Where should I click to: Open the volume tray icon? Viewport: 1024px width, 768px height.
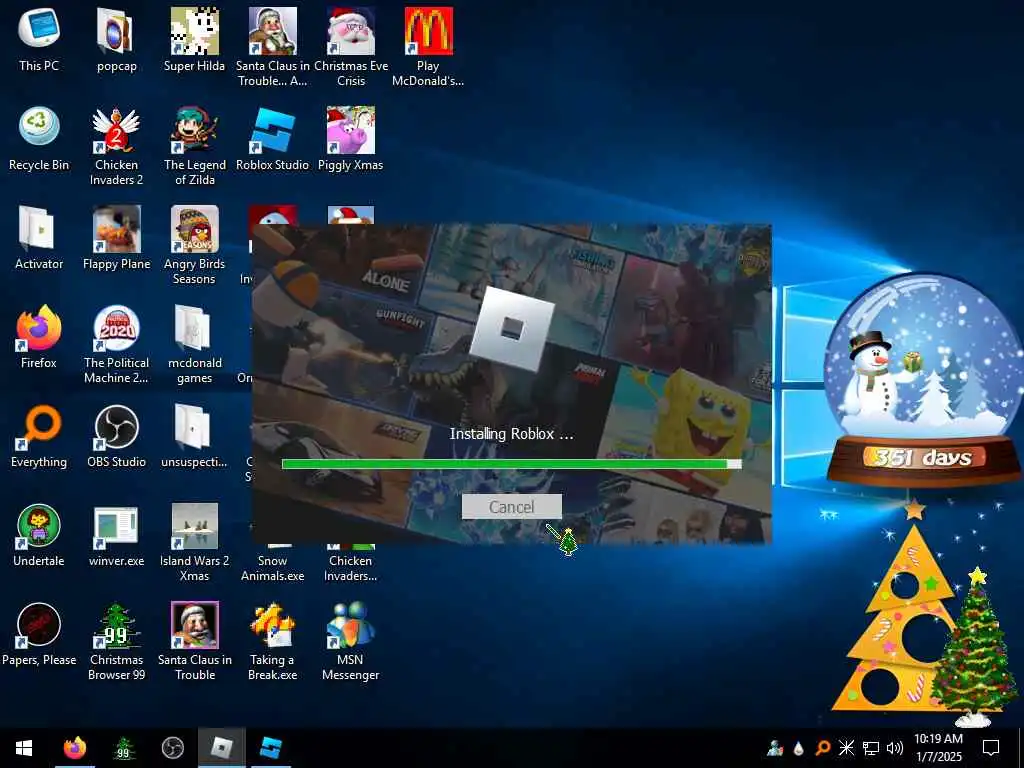[895, 748]
